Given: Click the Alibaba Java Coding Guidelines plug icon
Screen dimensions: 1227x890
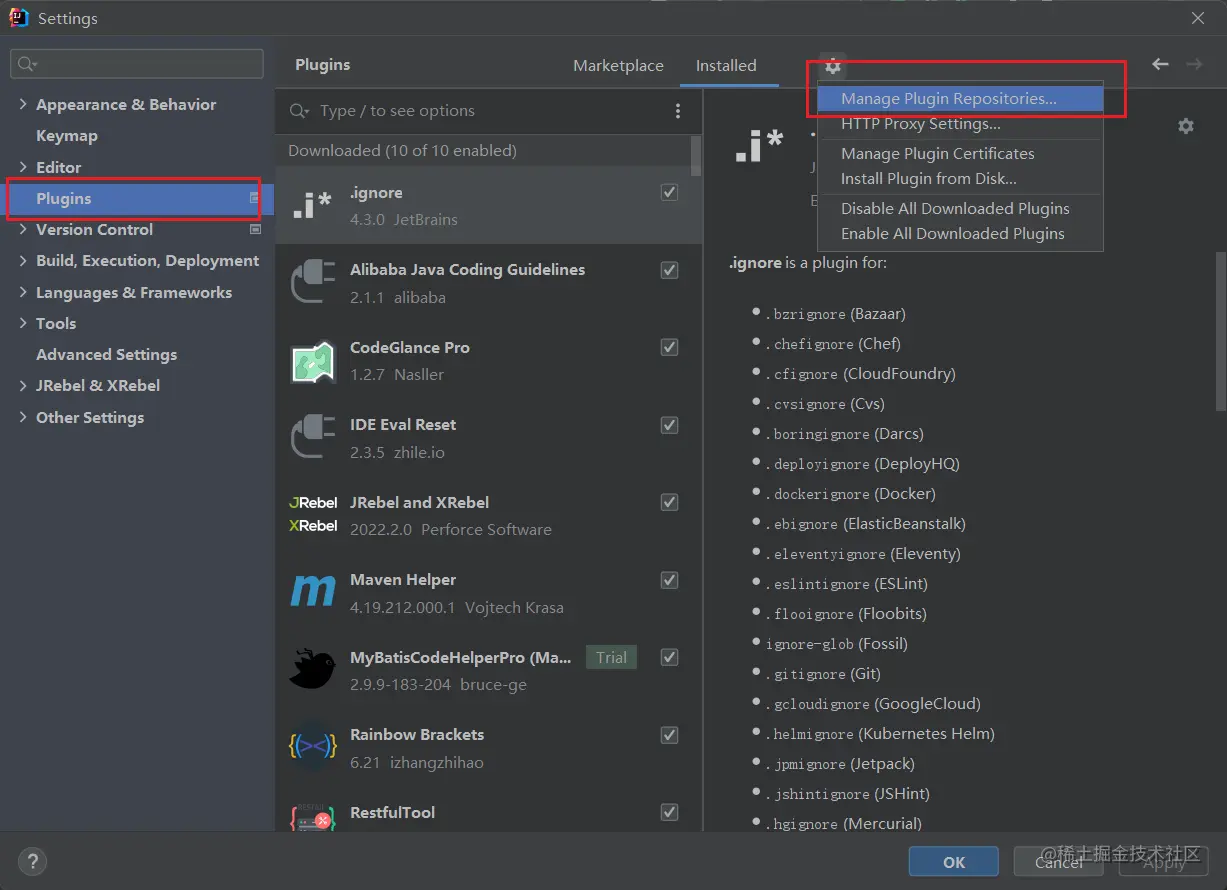Looking at the screenshot, I should 312,283.
